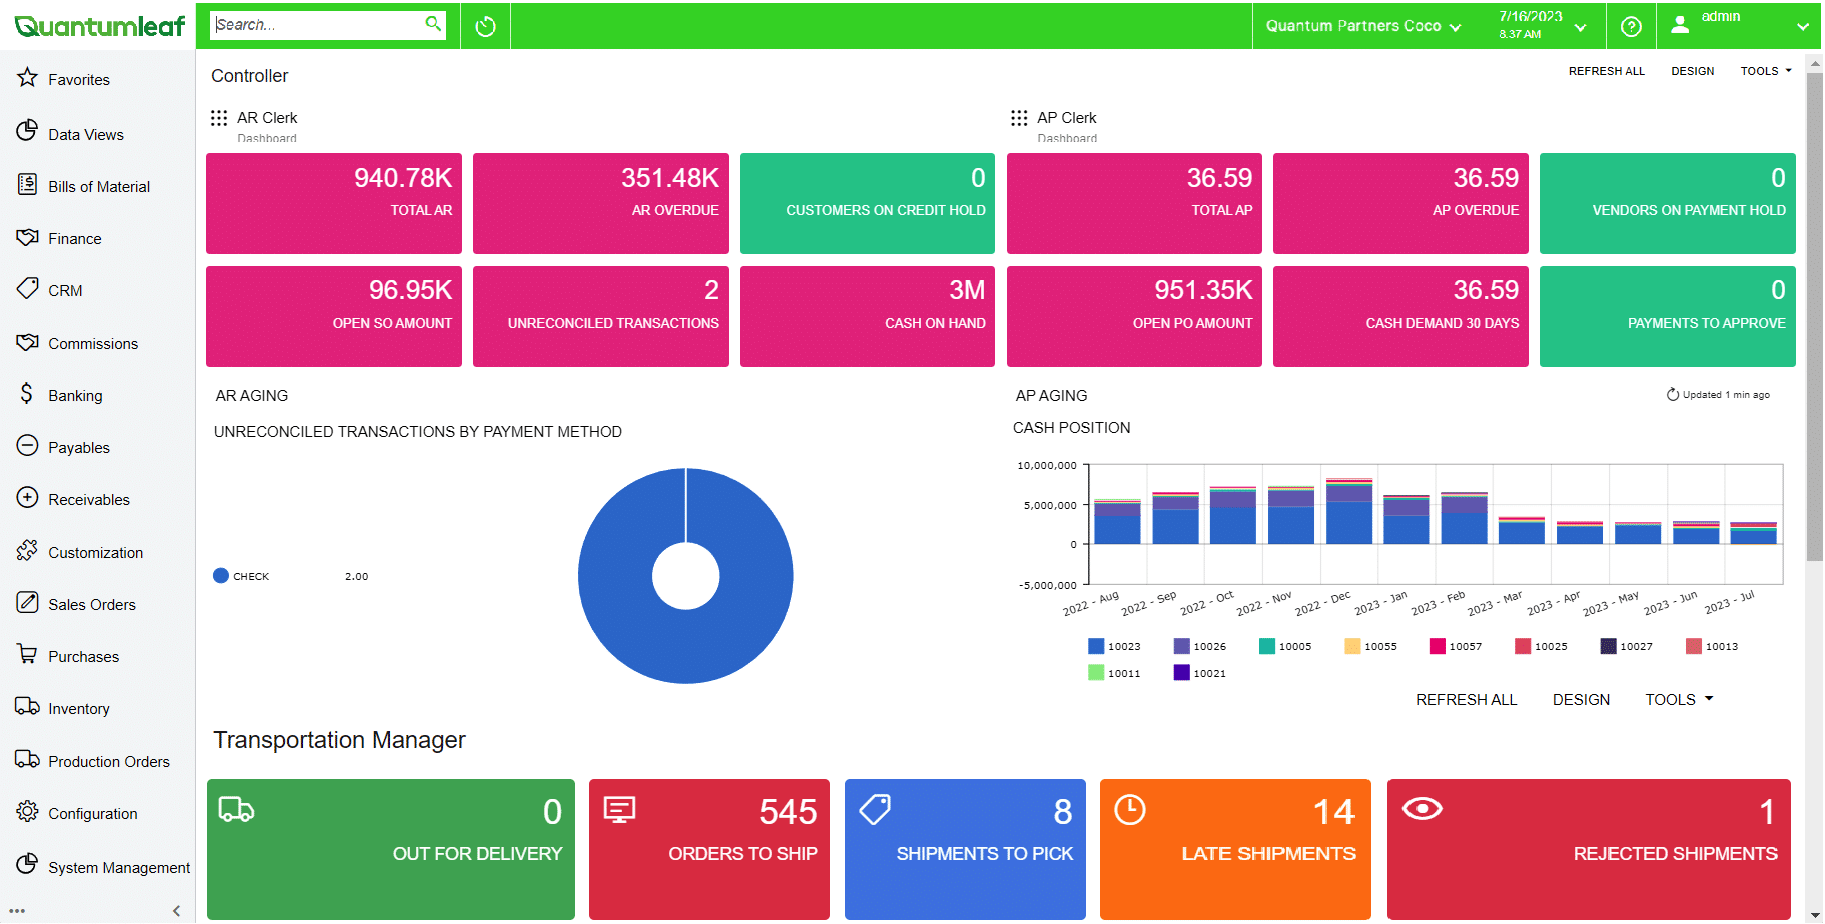Click DESIGN below the Cash Position chart

point(1581,699)
